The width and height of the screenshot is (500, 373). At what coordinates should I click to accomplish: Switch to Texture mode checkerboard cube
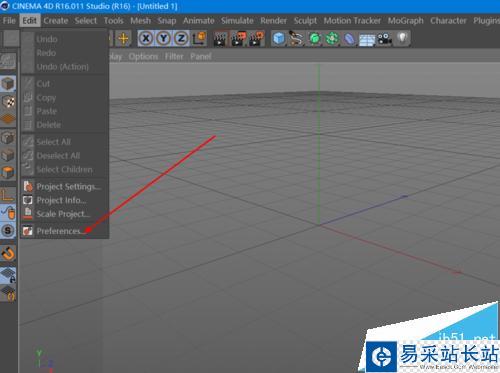pos(8,102)
